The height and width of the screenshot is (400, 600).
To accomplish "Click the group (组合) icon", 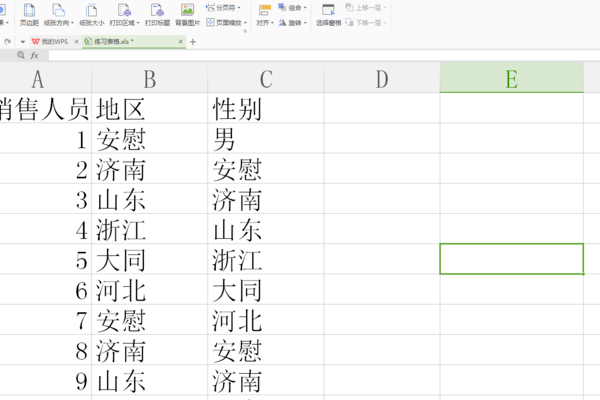I will 282,7.
